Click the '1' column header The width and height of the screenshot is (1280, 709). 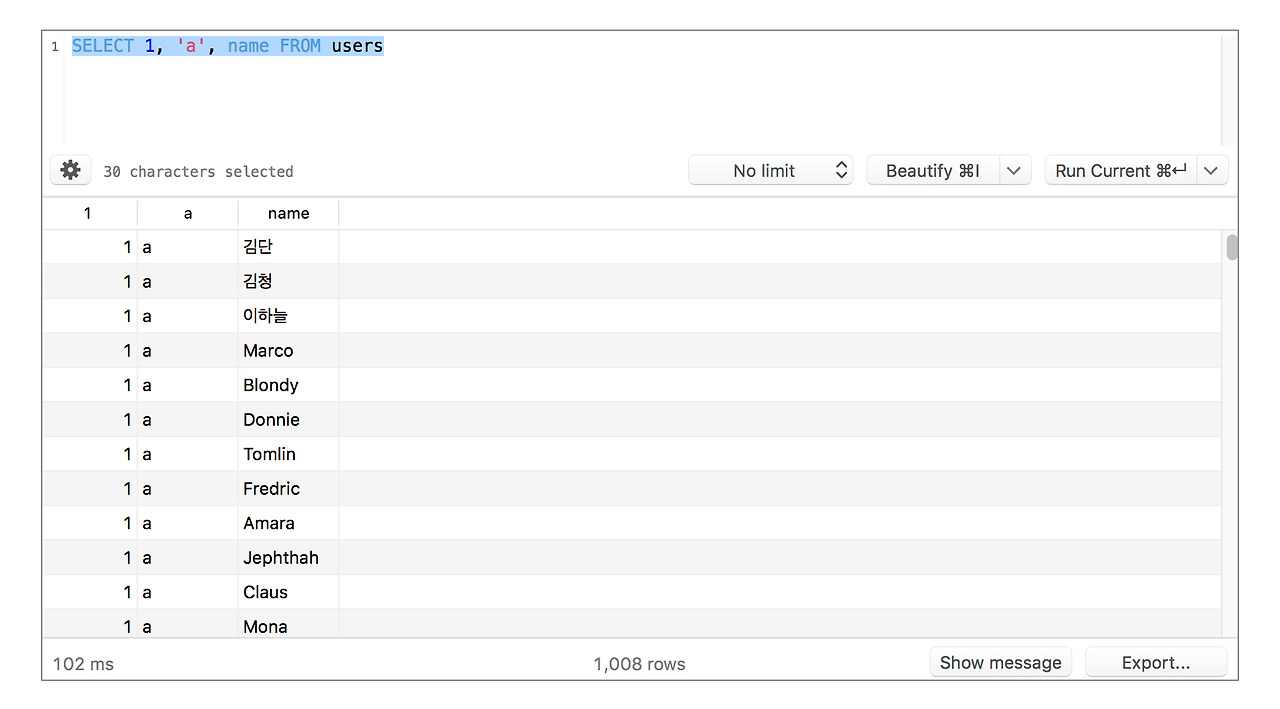(88, 213)
